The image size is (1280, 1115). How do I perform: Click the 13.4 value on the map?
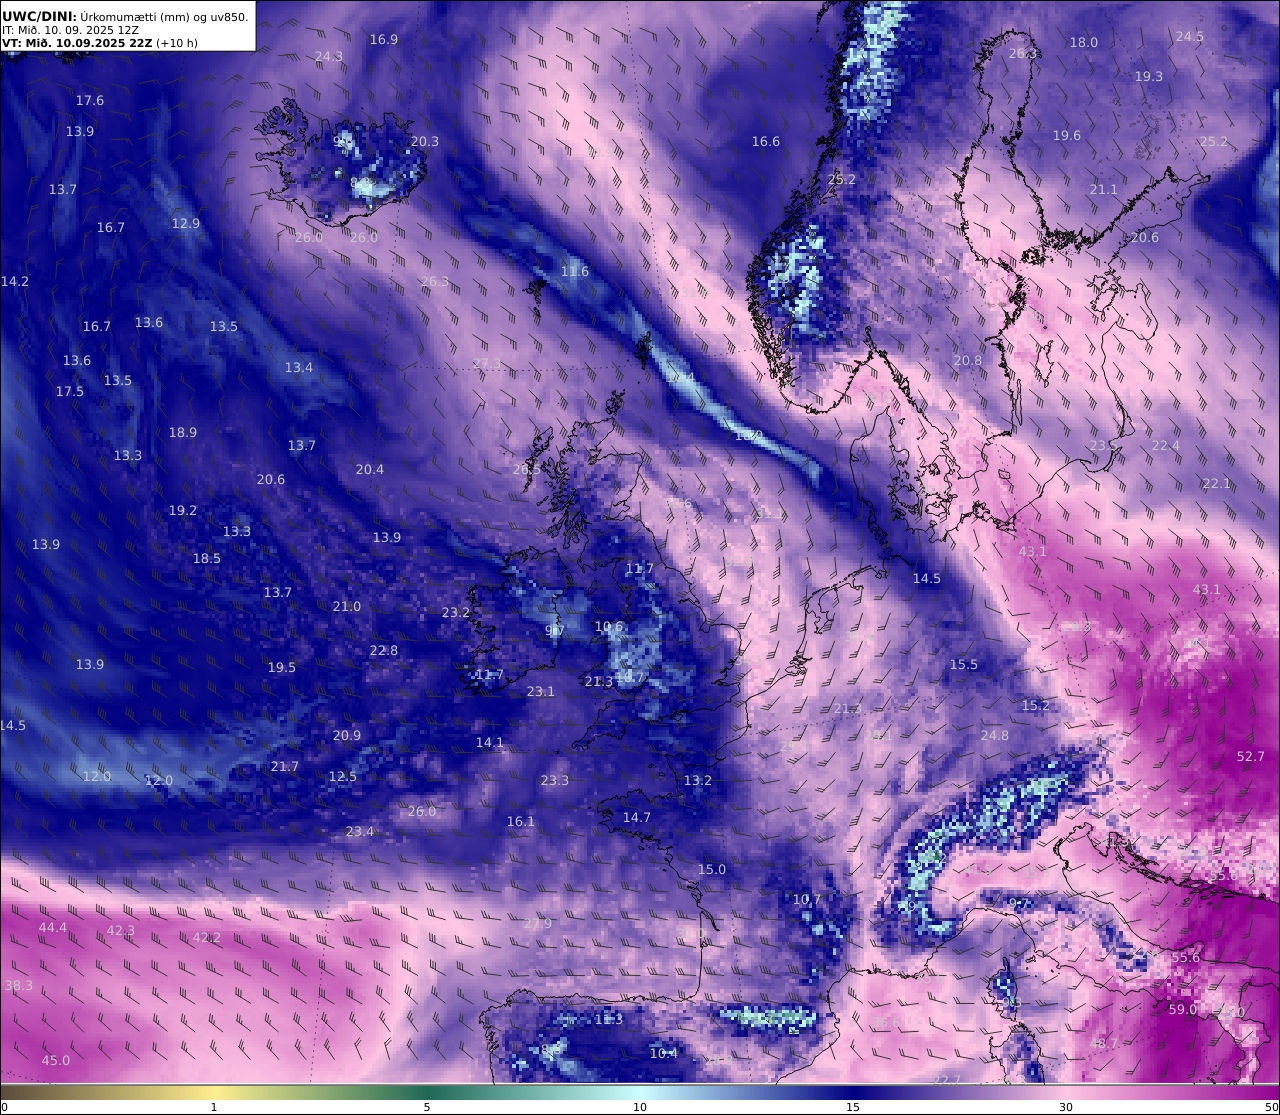299,367
